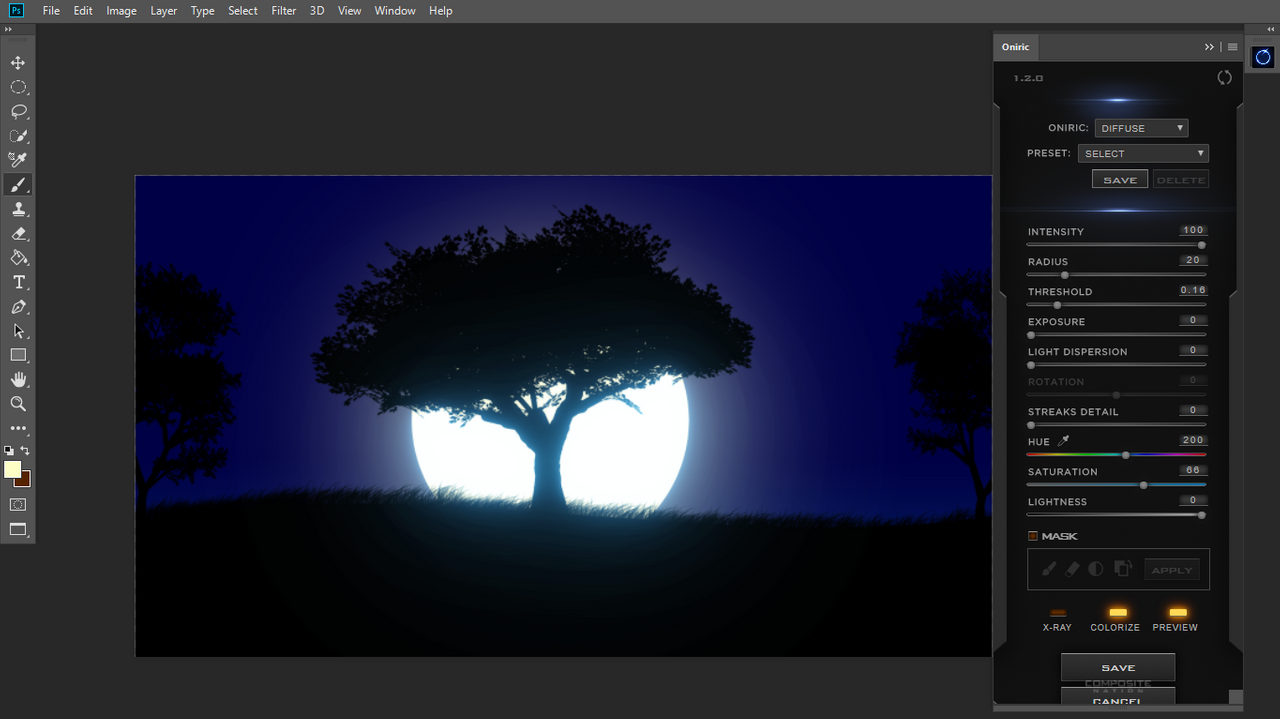The image size is (1280, 719).
Task: Toggle the Preview light
Action: (x=1178, y=612)
